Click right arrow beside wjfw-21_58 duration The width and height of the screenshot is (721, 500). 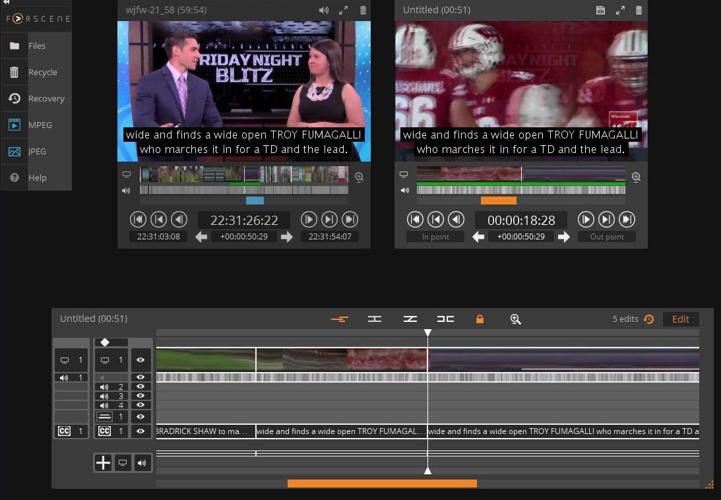click(287, 237)
